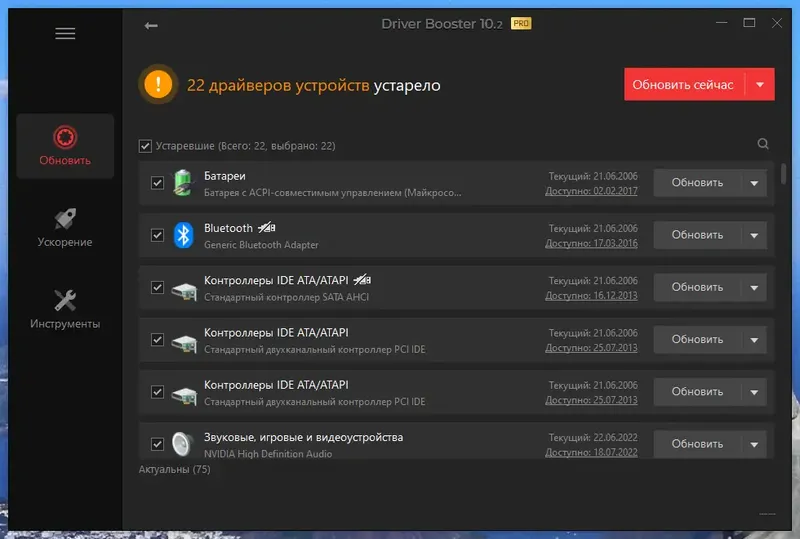Open the Ускорение sidebar section
The height and width of the screenshot is (539, 800).
[65, 228]
